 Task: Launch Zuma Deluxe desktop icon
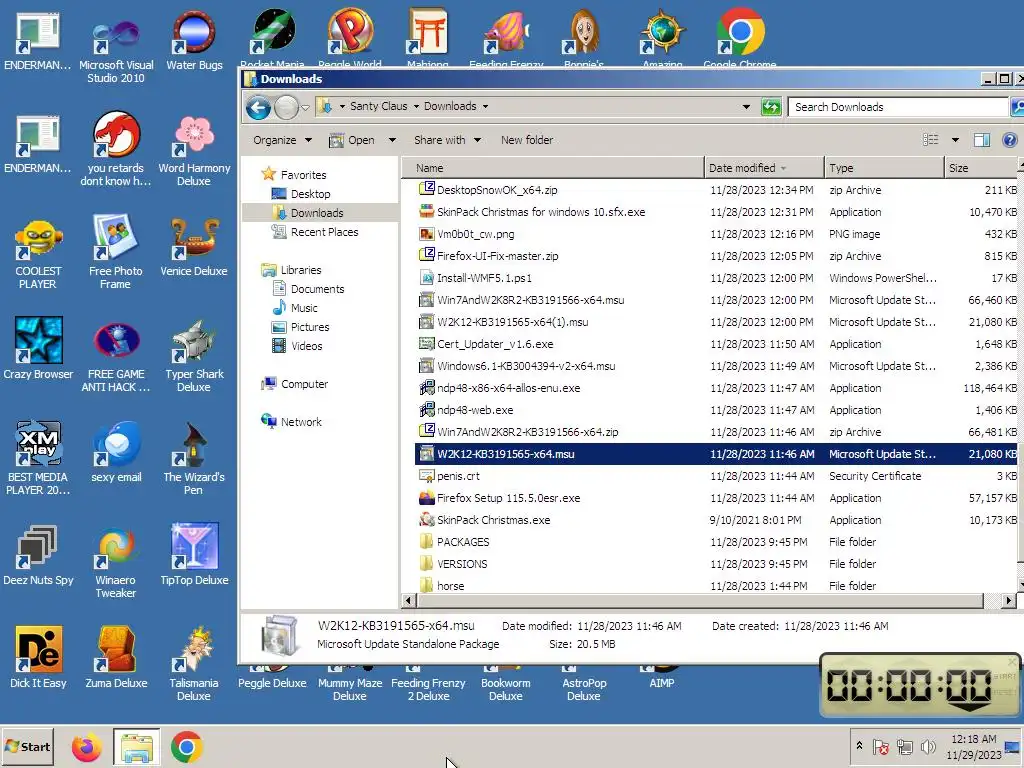click(116, 658)
